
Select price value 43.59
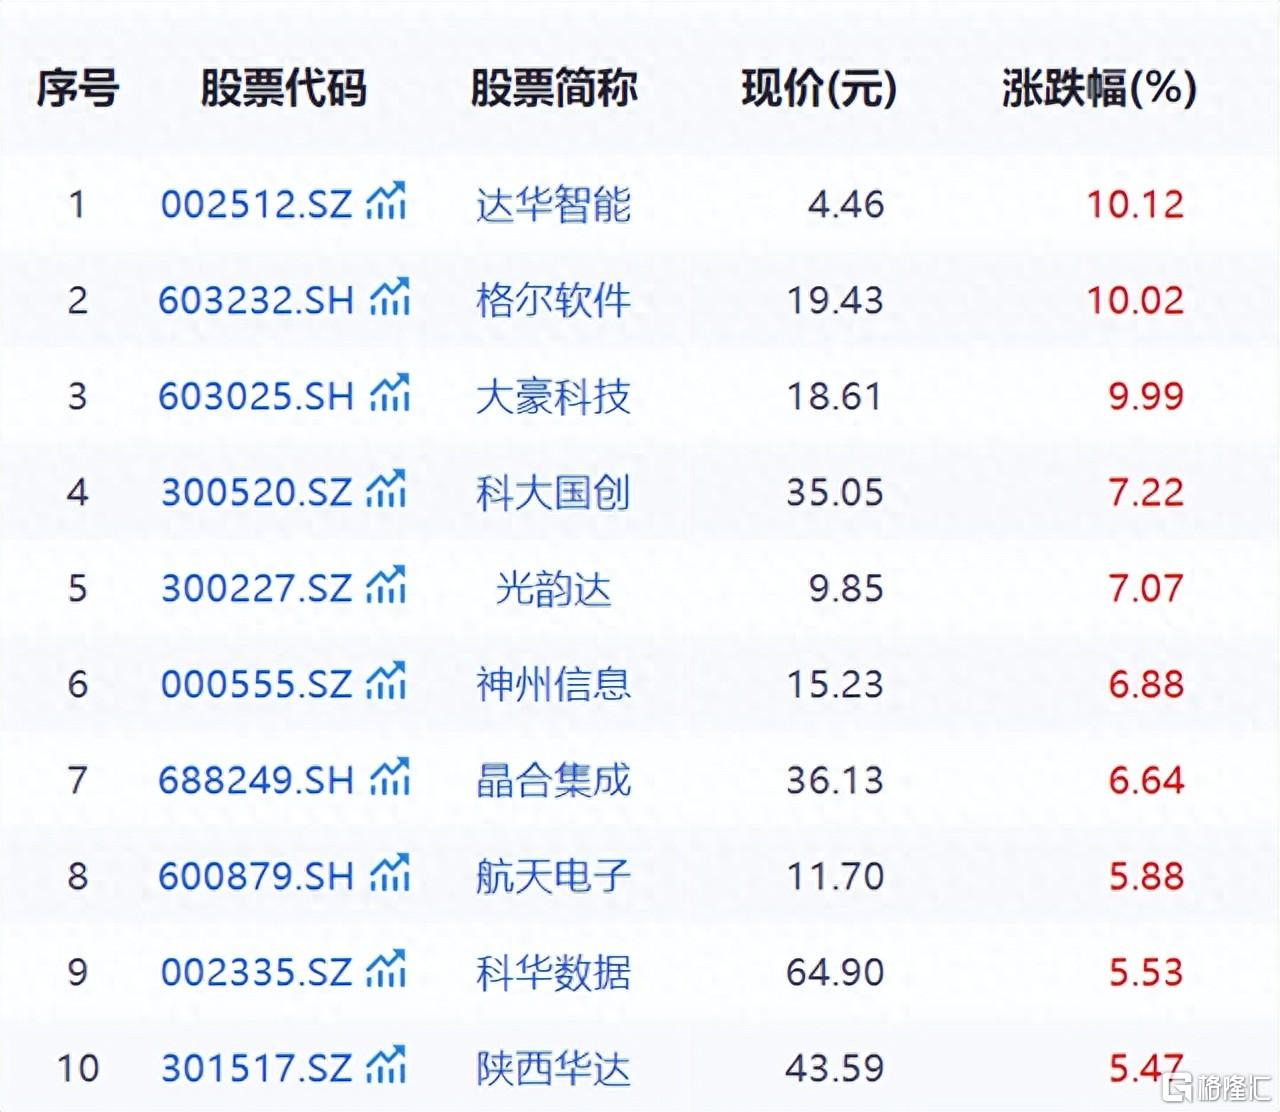point(835,1069)
